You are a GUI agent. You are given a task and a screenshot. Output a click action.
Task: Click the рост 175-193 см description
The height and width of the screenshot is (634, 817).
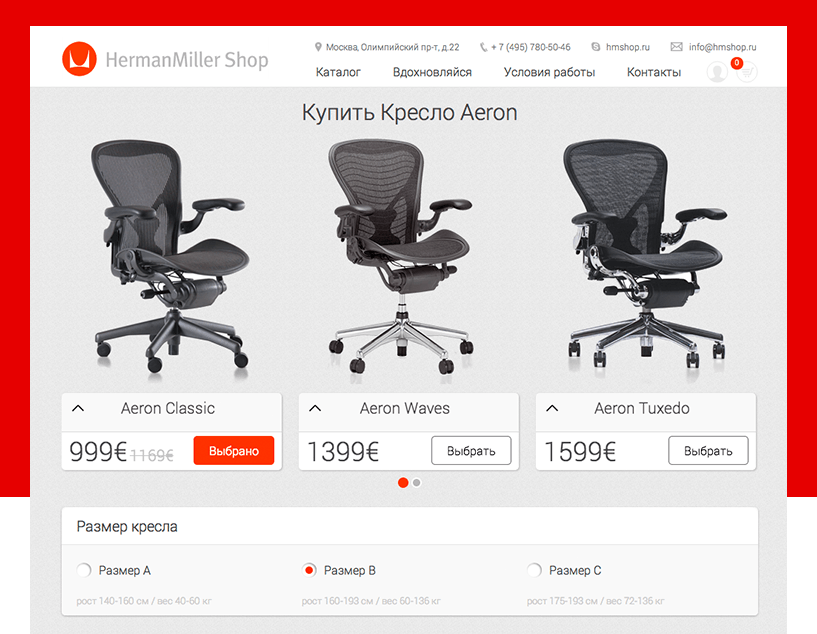click(x=596, y=601)
